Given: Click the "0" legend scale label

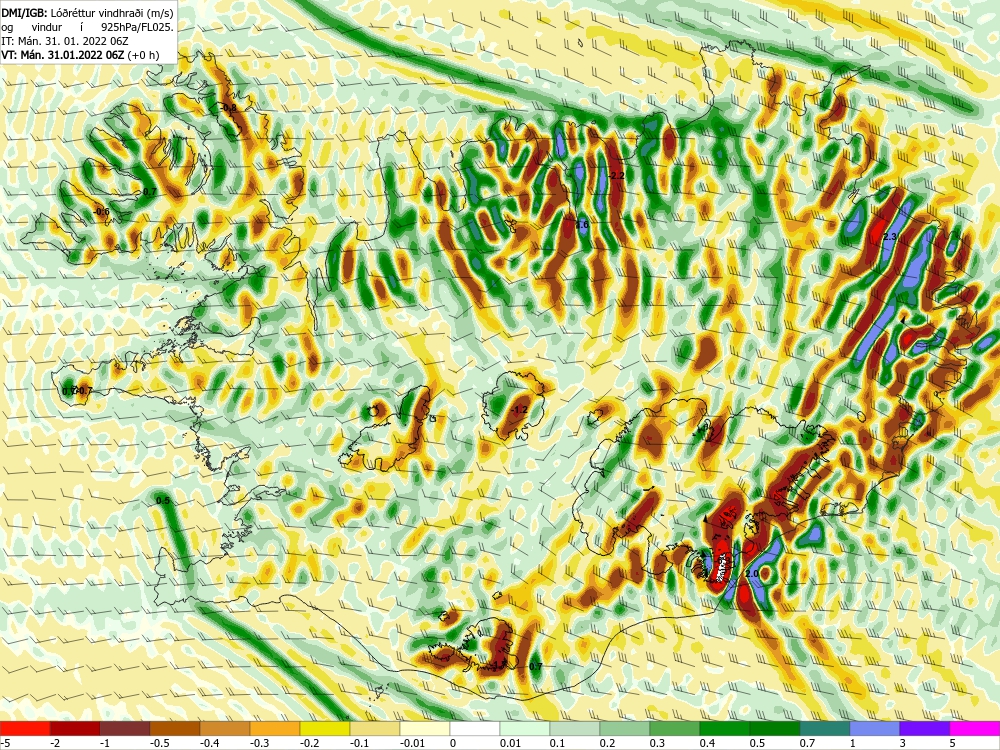Looking at the screenshot, I should [453, 743].
